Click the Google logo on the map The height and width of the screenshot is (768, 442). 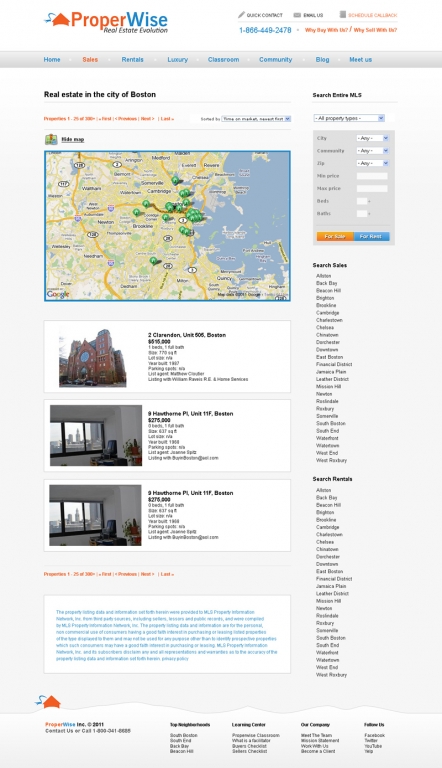(x=58, y=294)
